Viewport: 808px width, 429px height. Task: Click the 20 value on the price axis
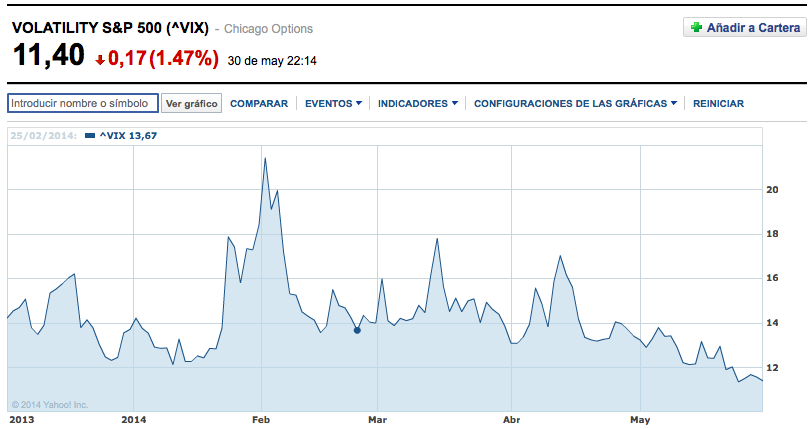pos(772,190)
